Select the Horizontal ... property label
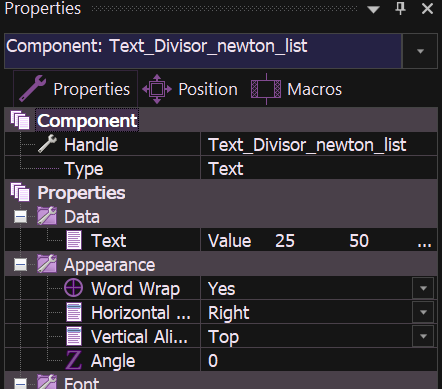The image size is (442, 389). click(x=140, y=313)
